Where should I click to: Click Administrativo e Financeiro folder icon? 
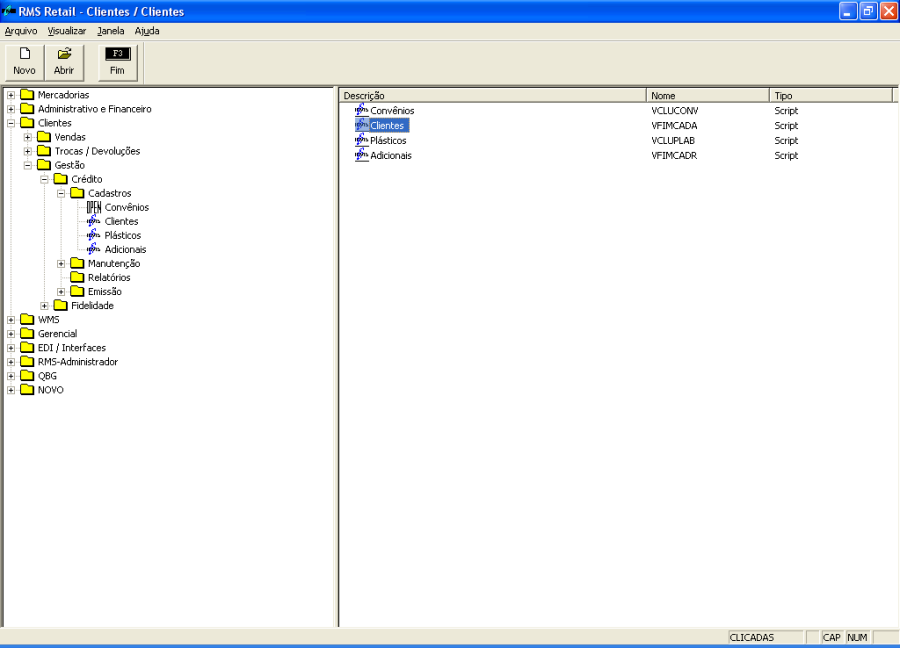pyautogui.click(x=27, y=108)
